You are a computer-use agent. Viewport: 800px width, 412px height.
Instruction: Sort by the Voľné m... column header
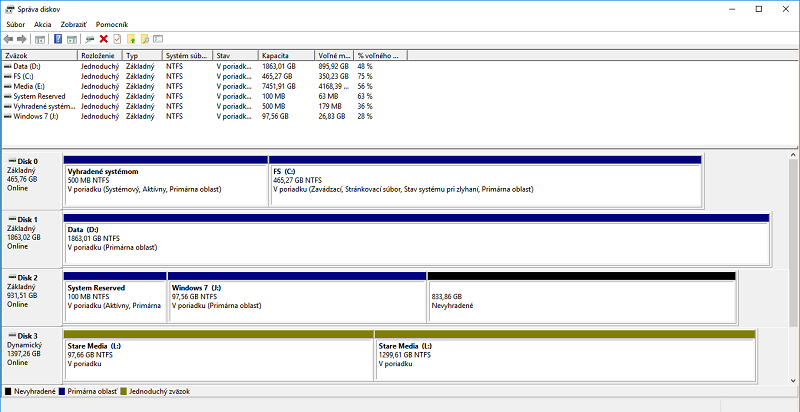point(335,56)
